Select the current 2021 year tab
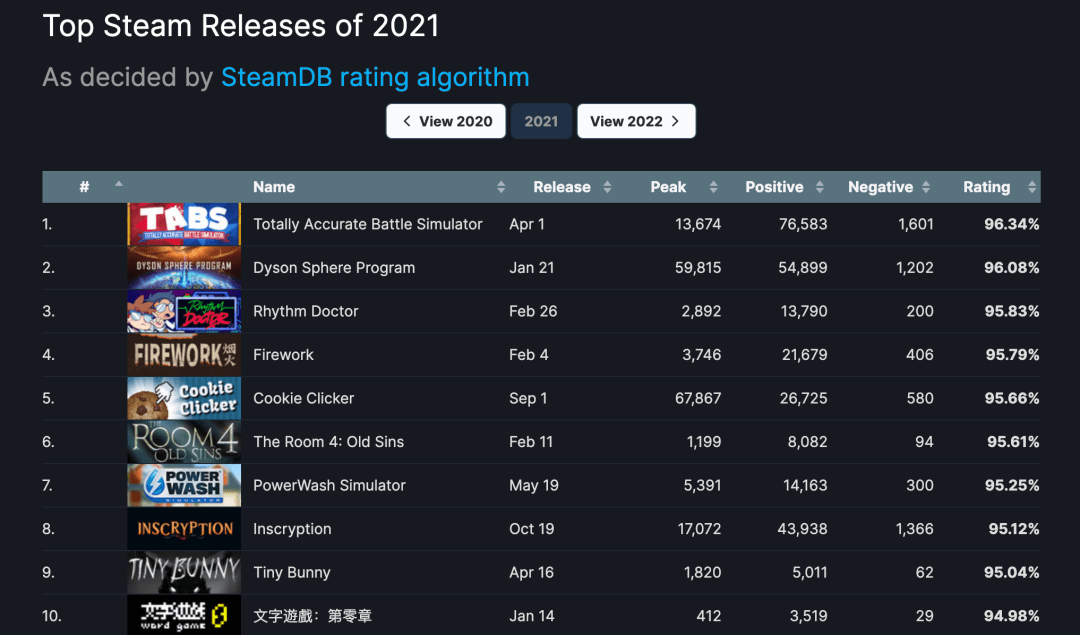The height and width of the screenshot is (635, 1080). click(x=541, y=121)
